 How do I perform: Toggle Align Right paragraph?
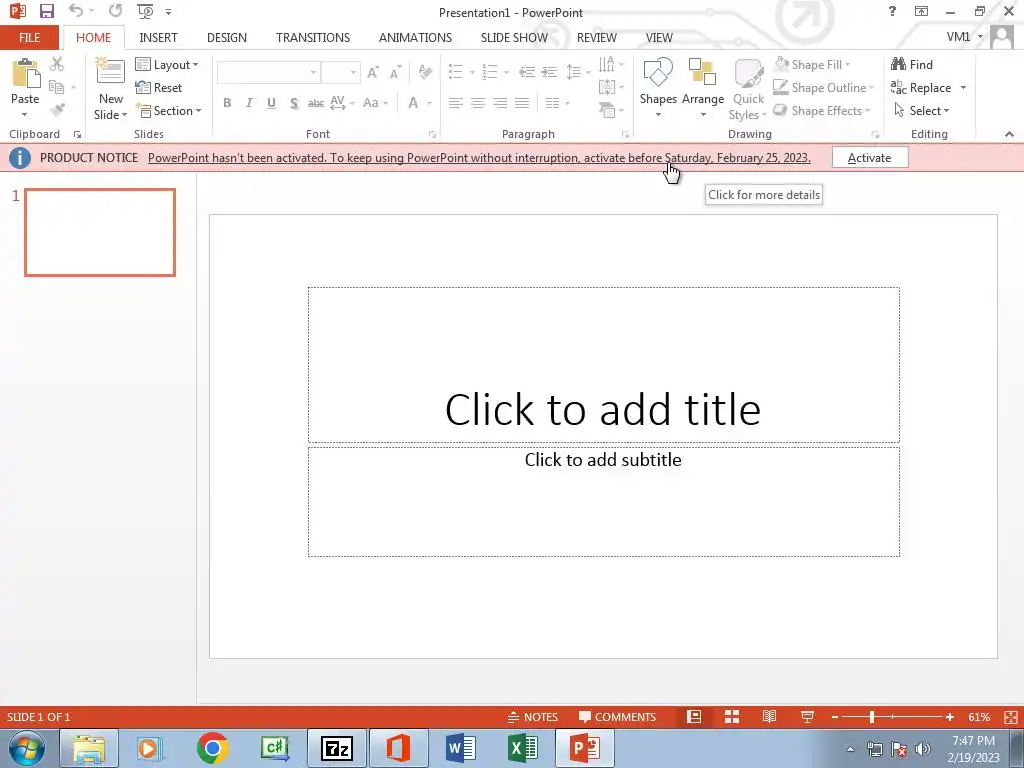click(500, 103)
